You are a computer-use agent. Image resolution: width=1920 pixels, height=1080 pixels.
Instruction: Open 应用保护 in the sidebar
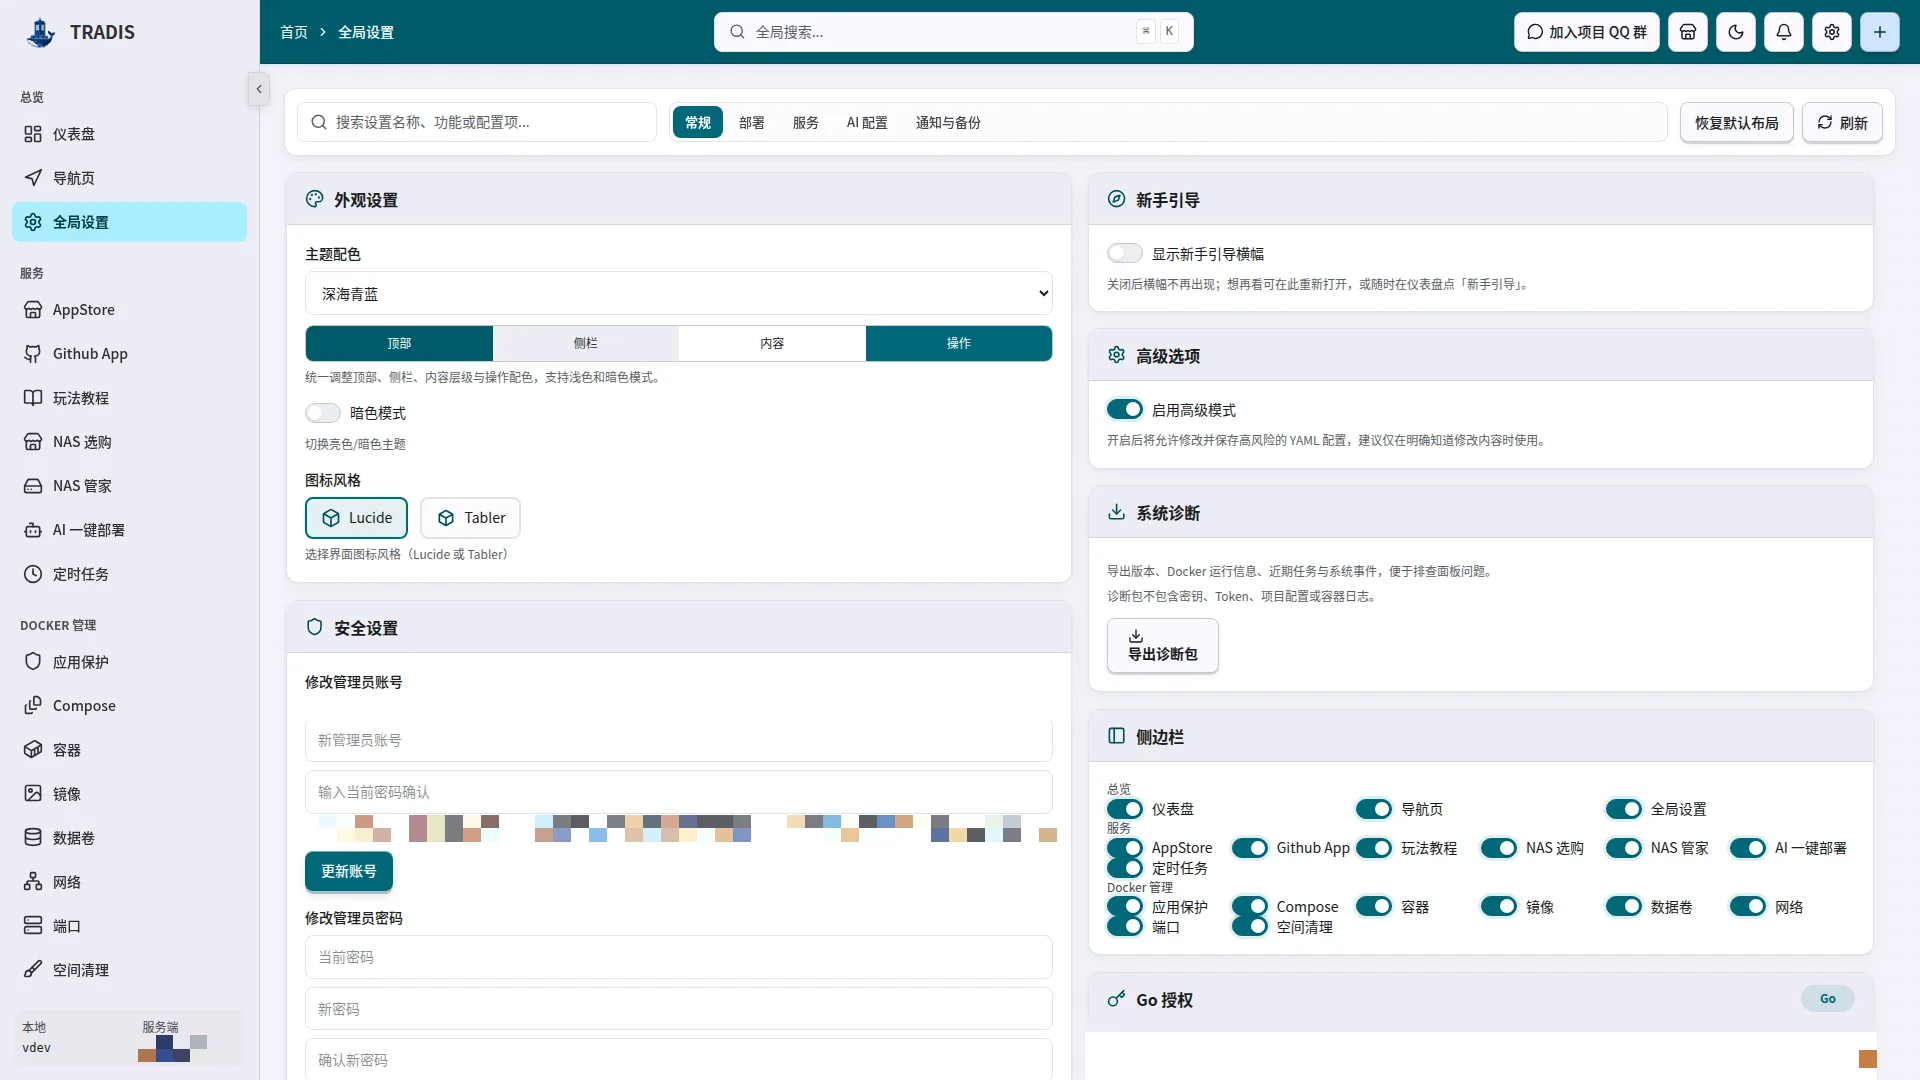[129, 662]
